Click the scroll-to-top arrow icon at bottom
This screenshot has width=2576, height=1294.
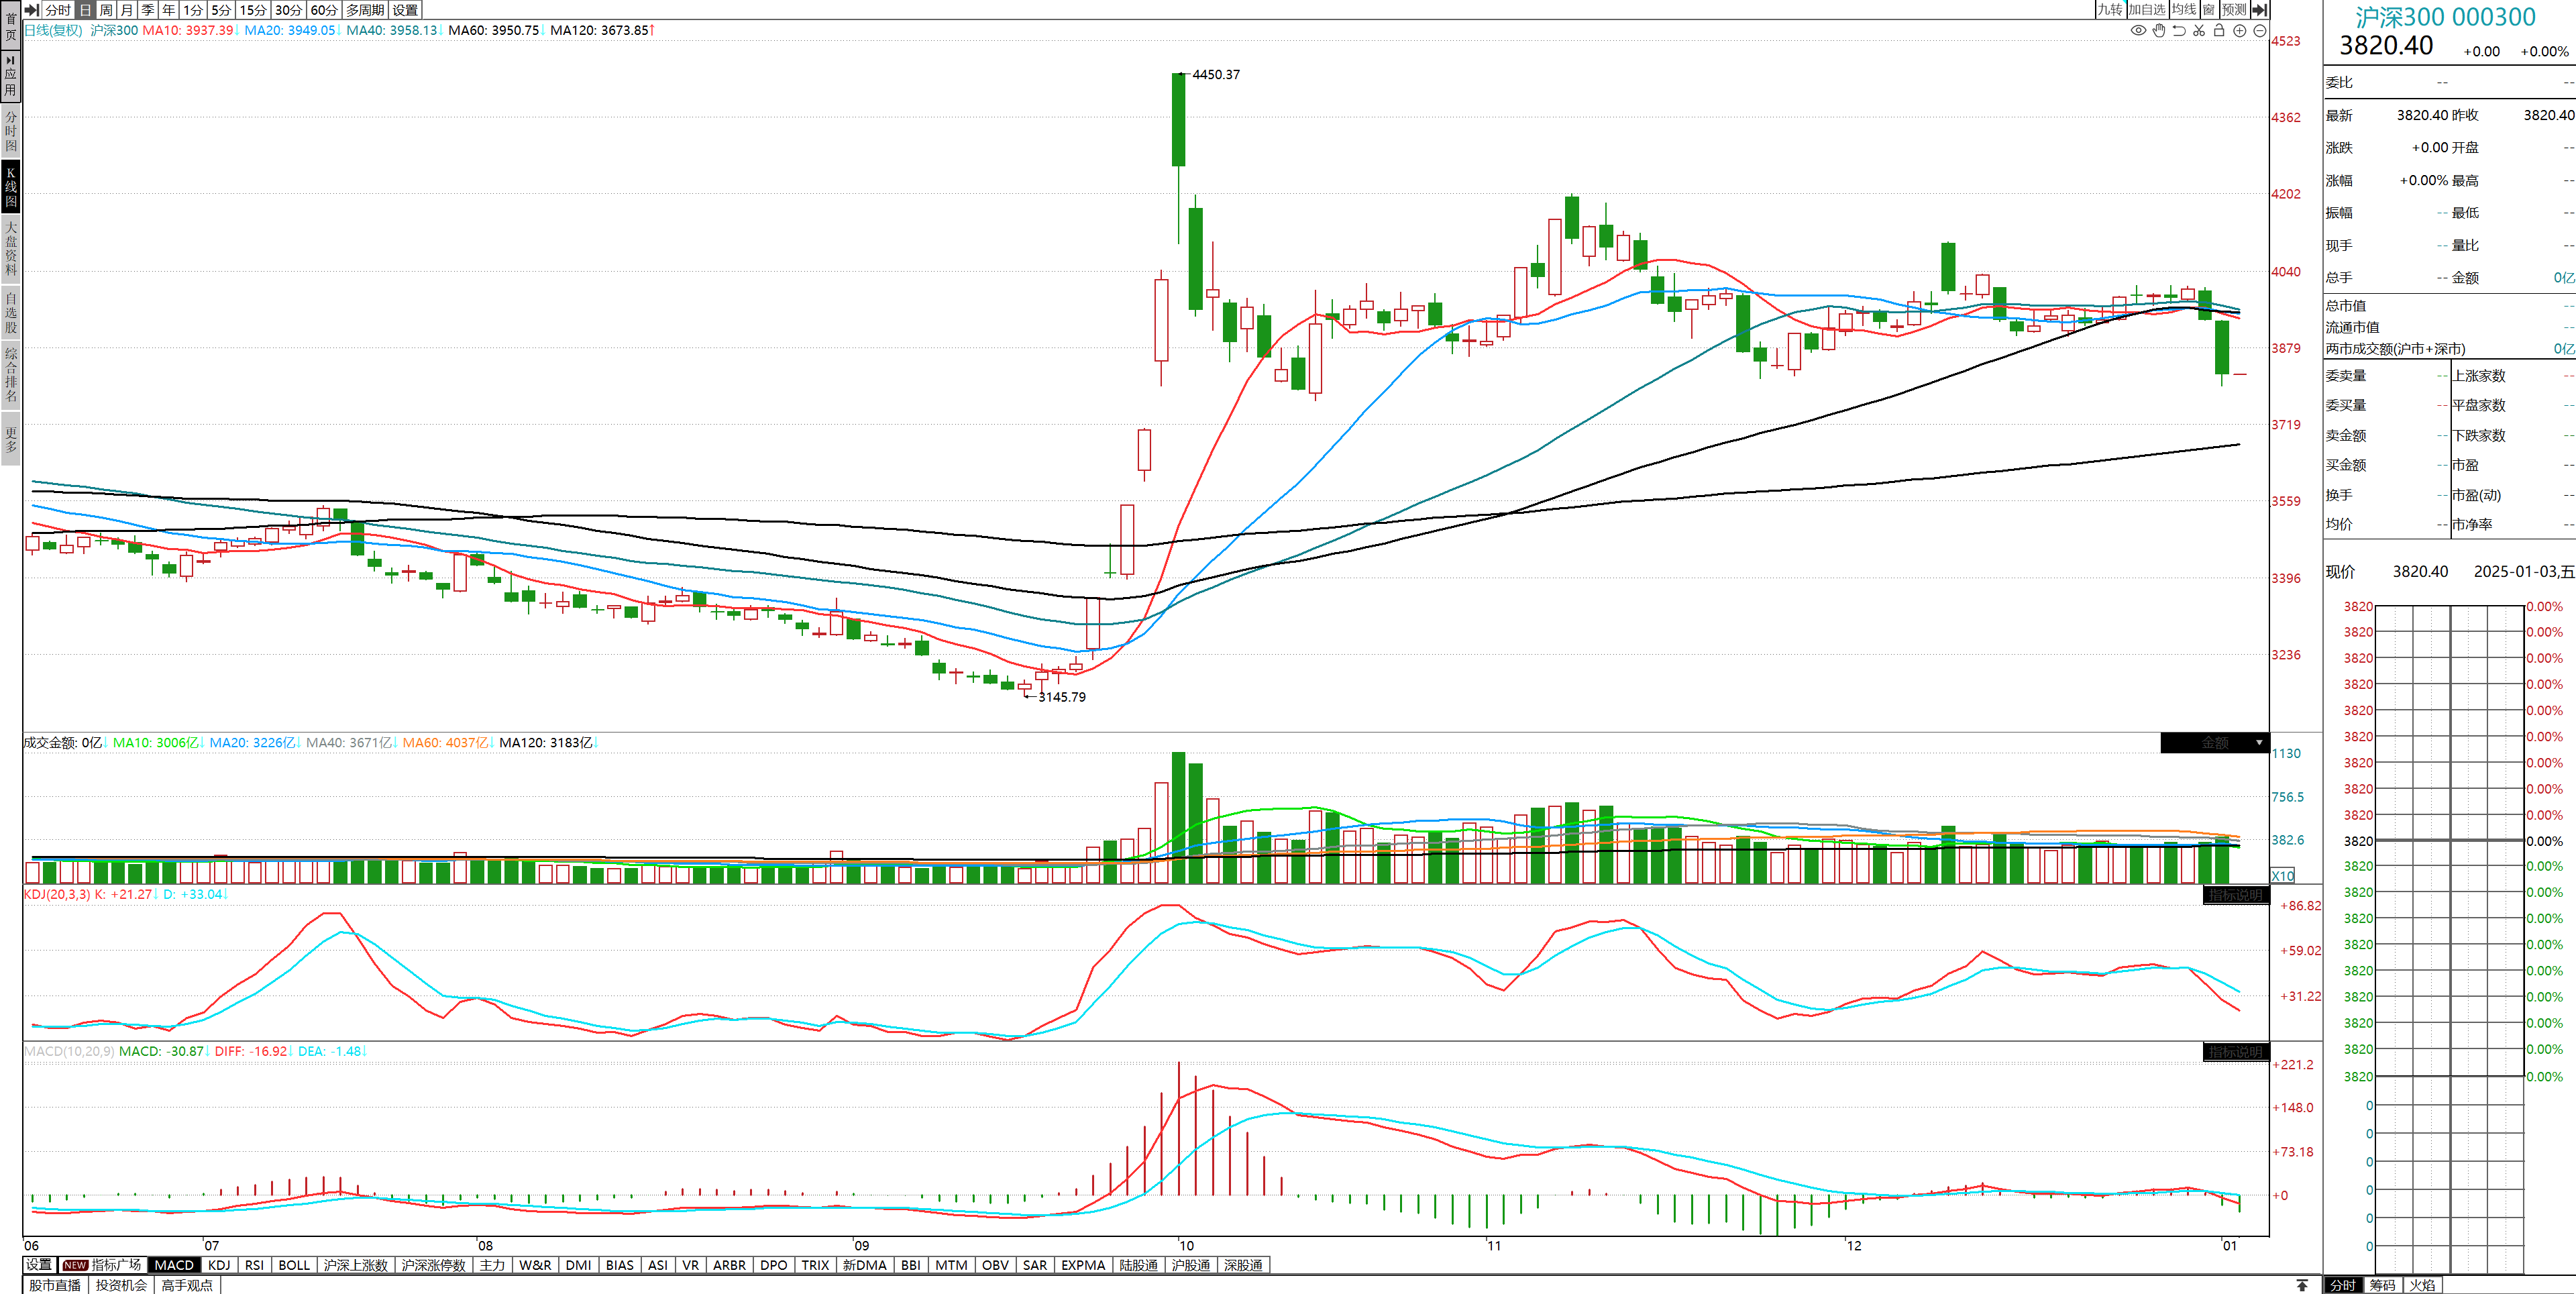tap(2302, 1285)
